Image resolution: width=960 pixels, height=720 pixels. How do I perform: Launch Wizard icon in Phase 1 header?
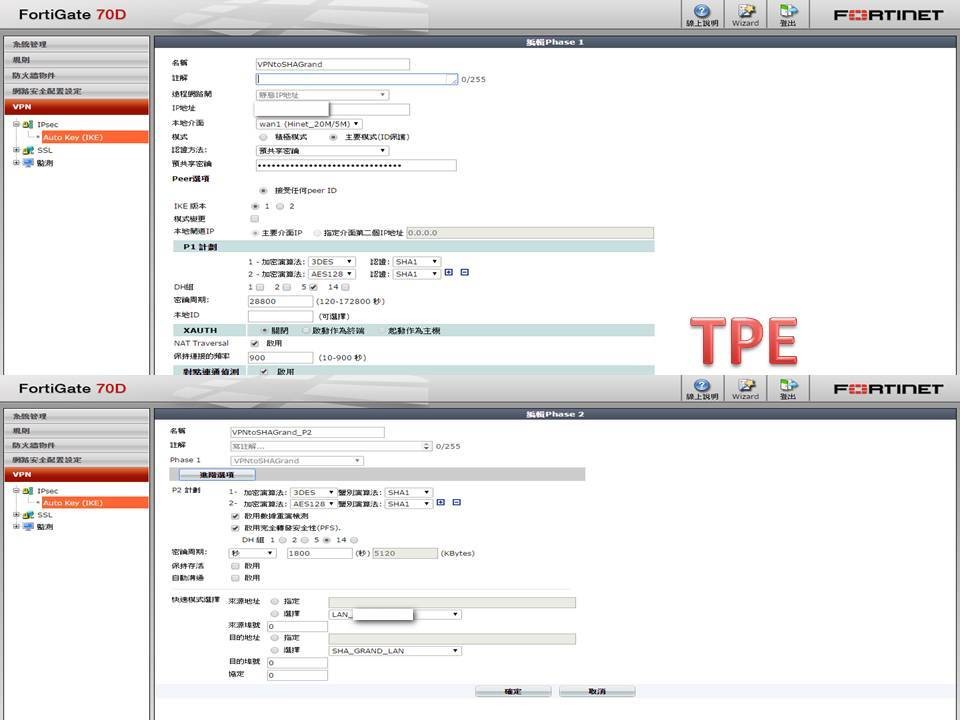pyautogui.click(x=745, y=11)
